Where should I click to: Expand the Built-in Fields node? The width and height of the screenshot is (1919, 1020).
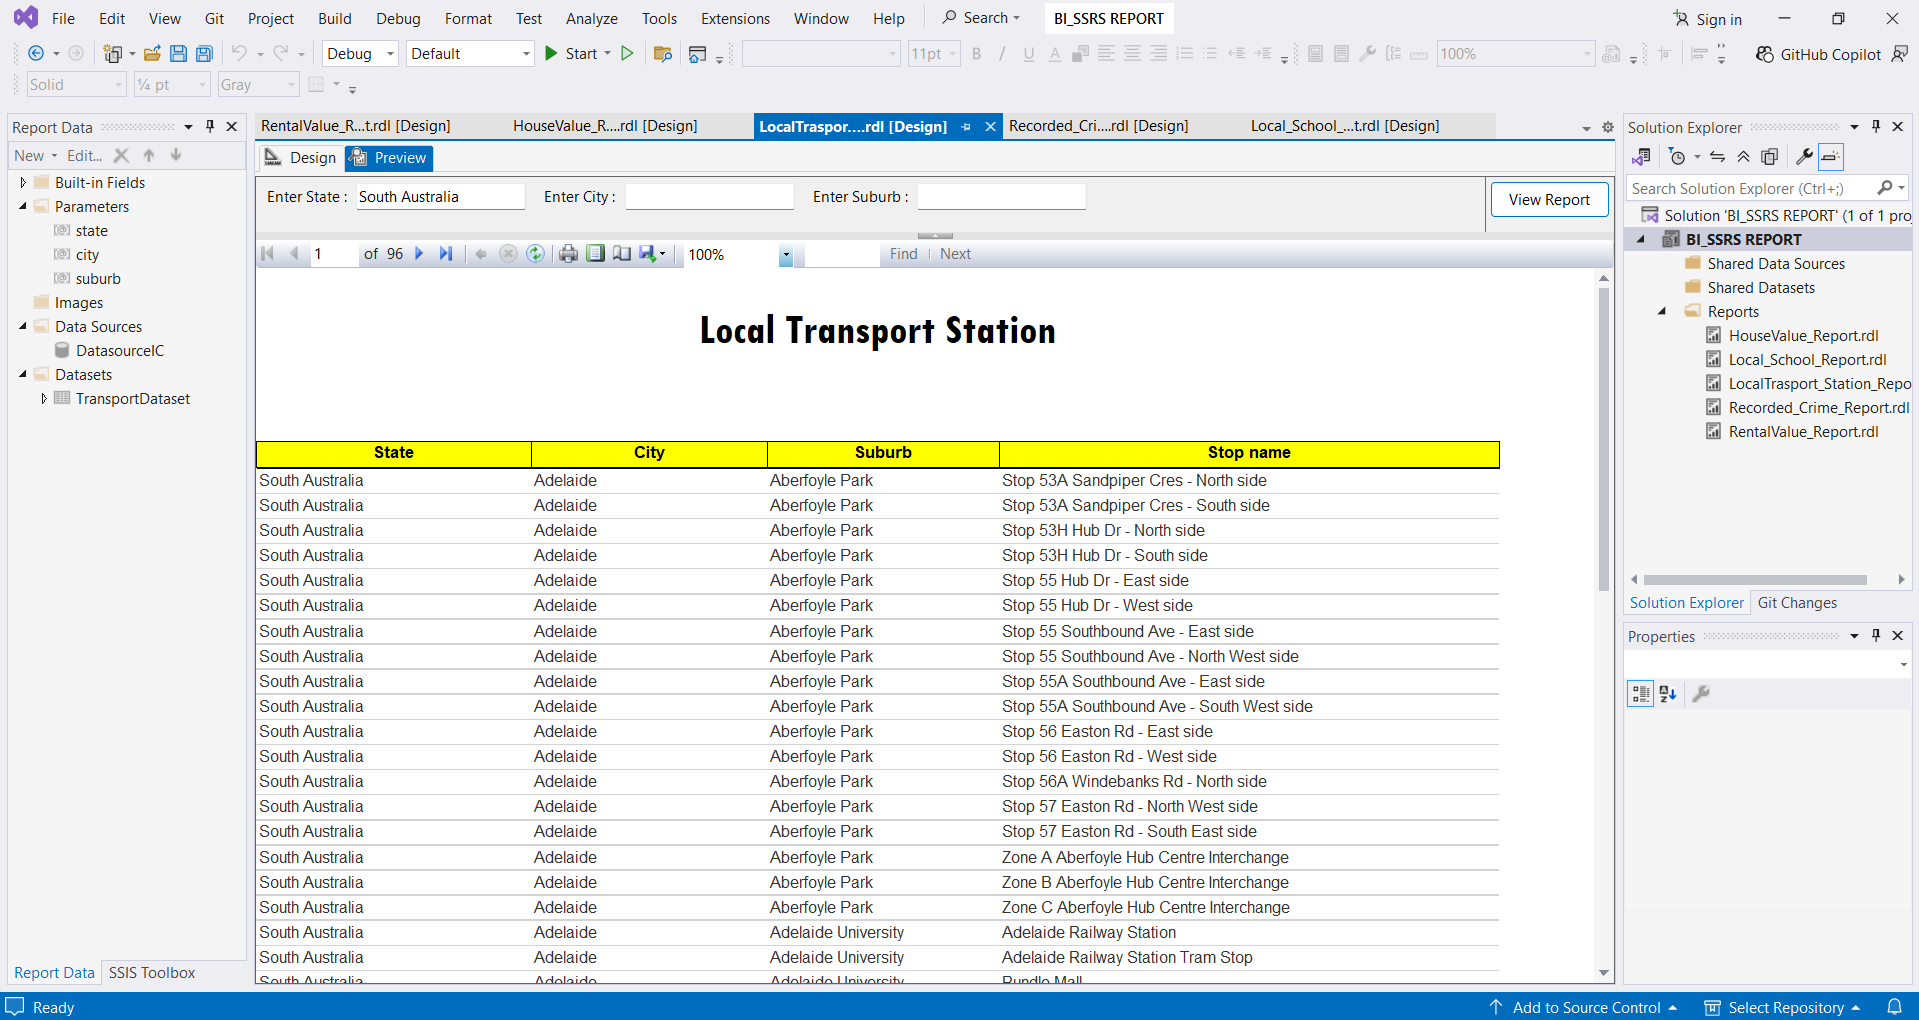click(x=23, y=183)
